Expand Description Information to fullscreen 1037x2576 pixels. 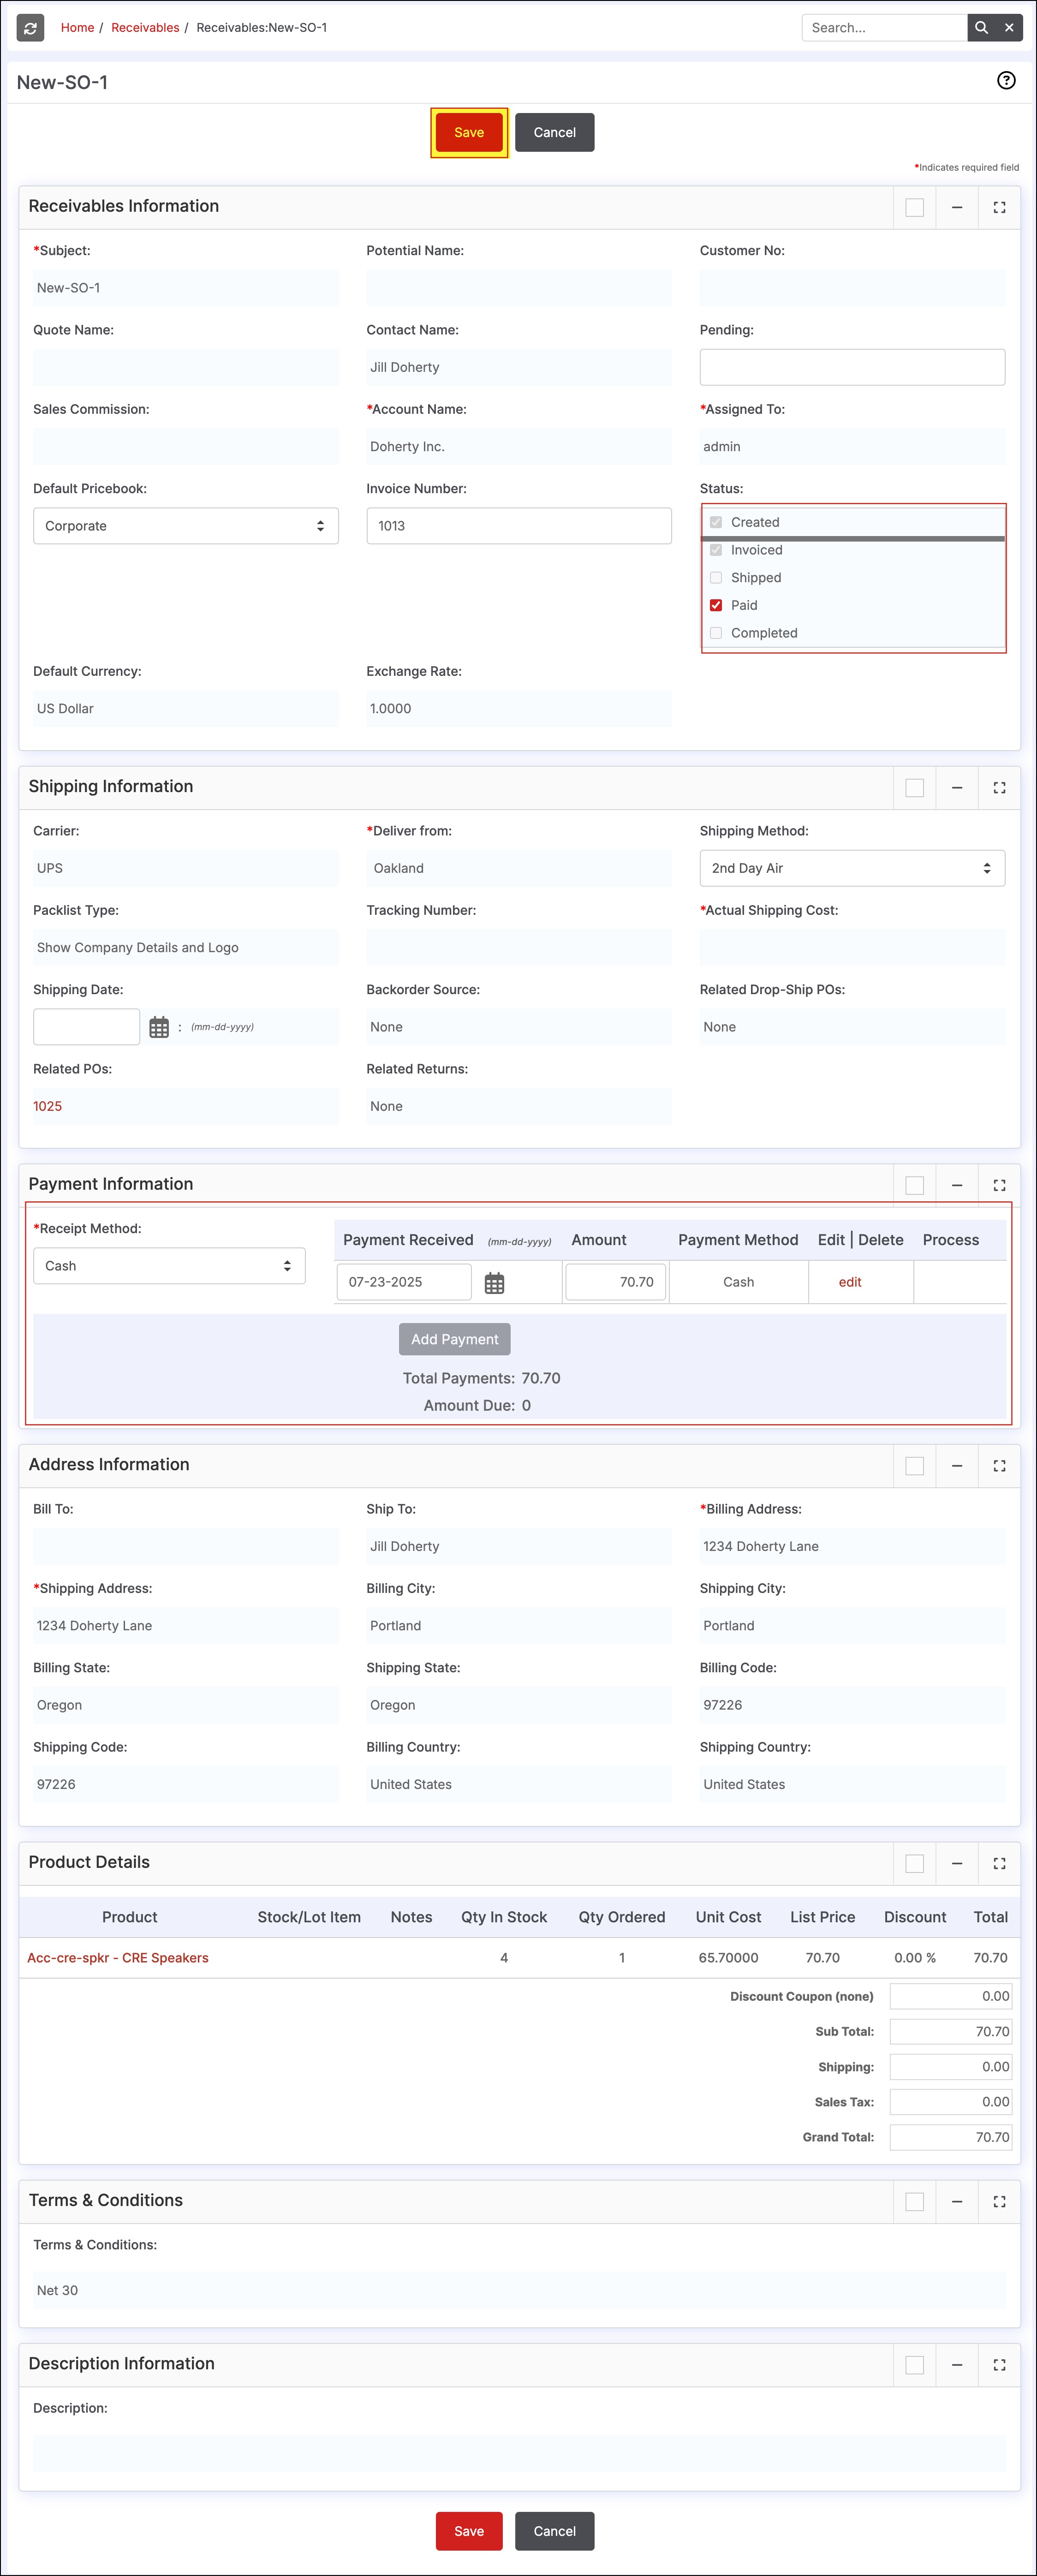click(999, 2365)
